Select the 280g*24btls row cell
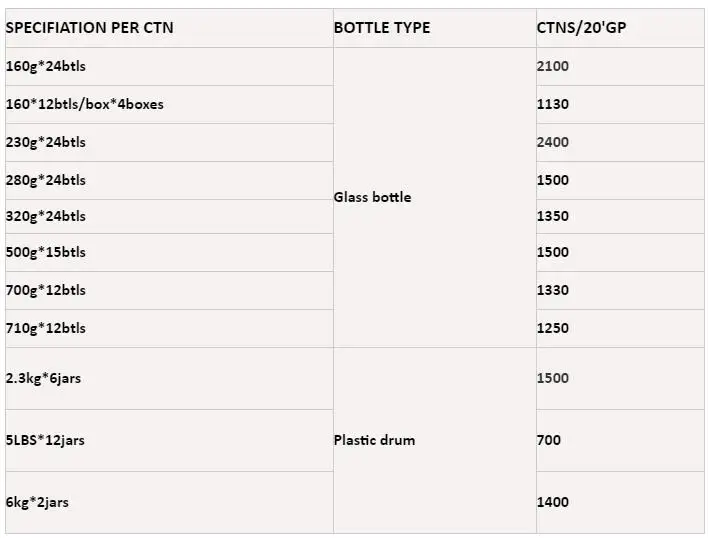Screen dimensions: 708x538 [46, 180]
